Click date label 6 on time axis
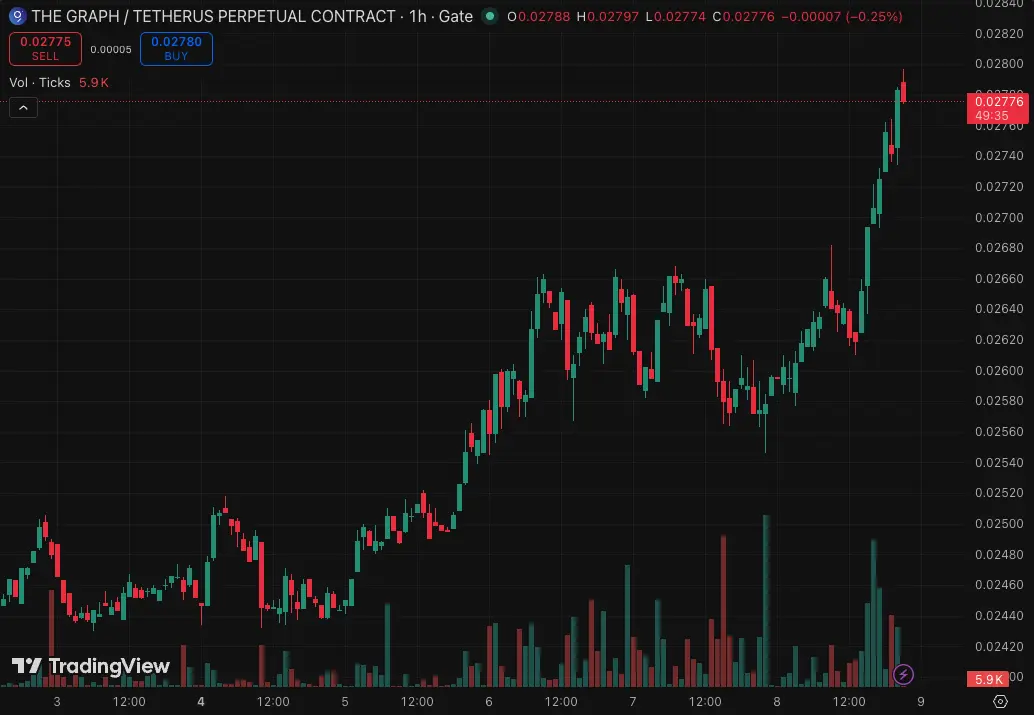Image resolution: width=1034 pixels, height=715 pixels. click(x=489, y=701)
